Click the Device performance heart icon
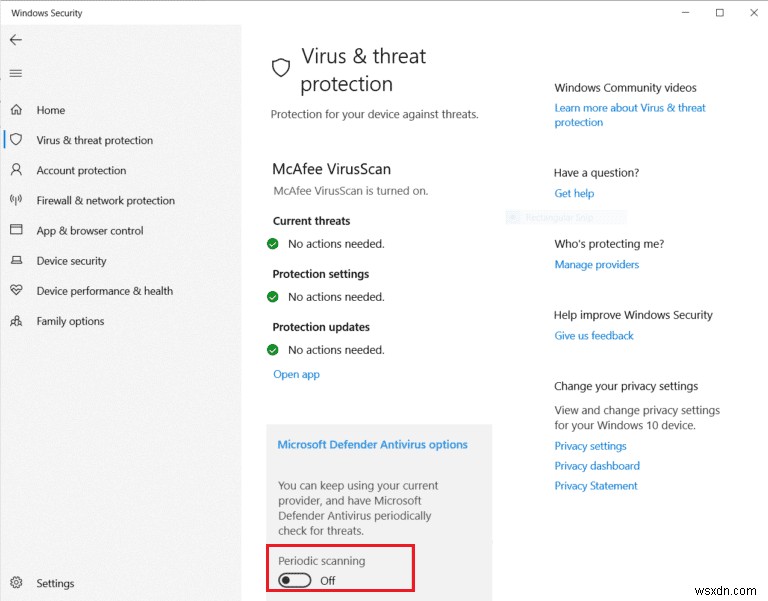 (16, 291)
